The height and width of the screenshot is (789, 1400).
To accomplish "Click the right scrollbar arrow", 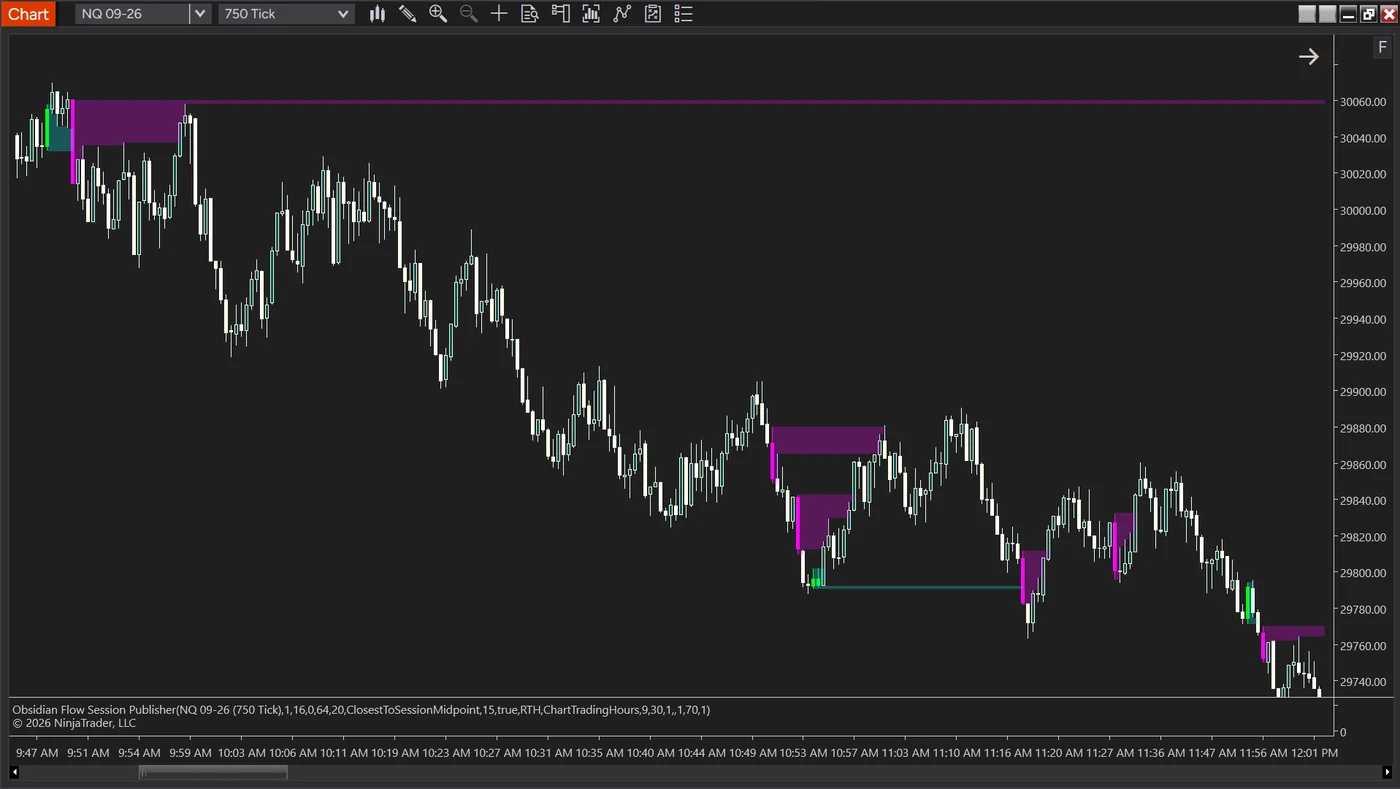I will (1386, 772).
